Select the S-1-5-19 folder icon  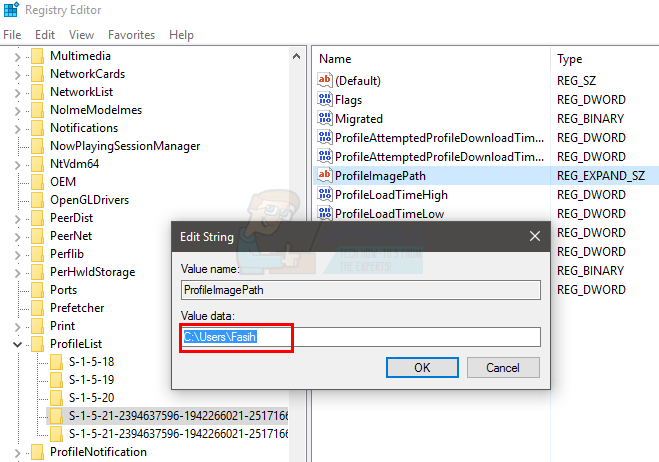click(56, 380)
